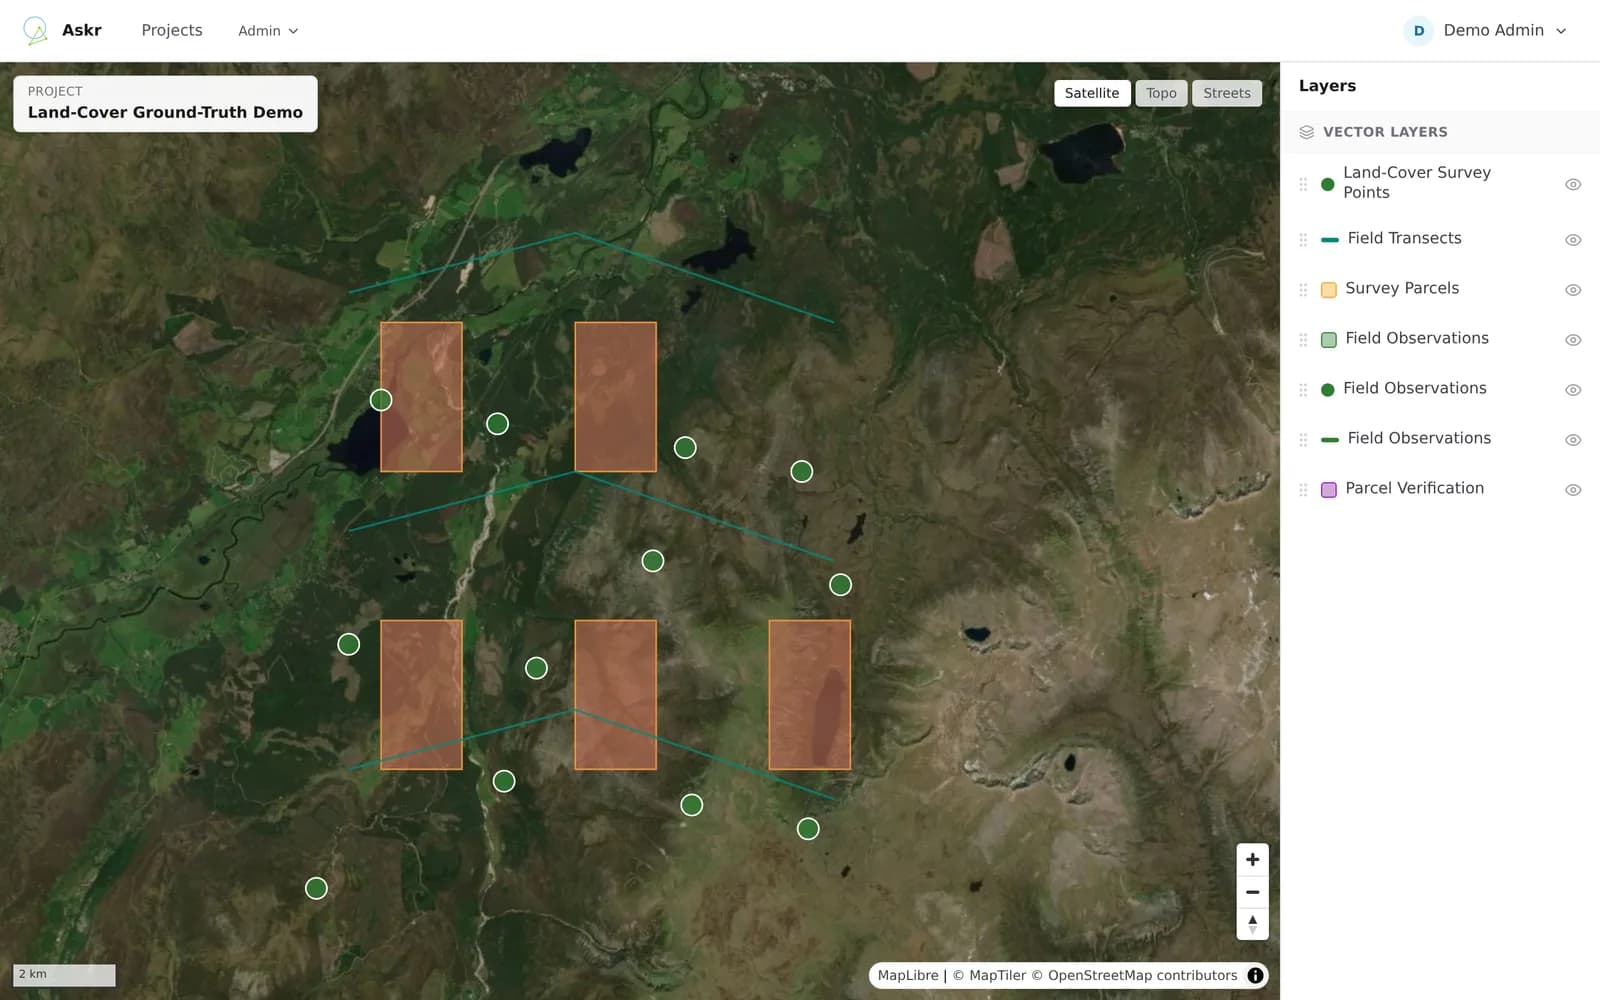Click Parcel Verification purple color swatch

click(x=1329, y=490)
